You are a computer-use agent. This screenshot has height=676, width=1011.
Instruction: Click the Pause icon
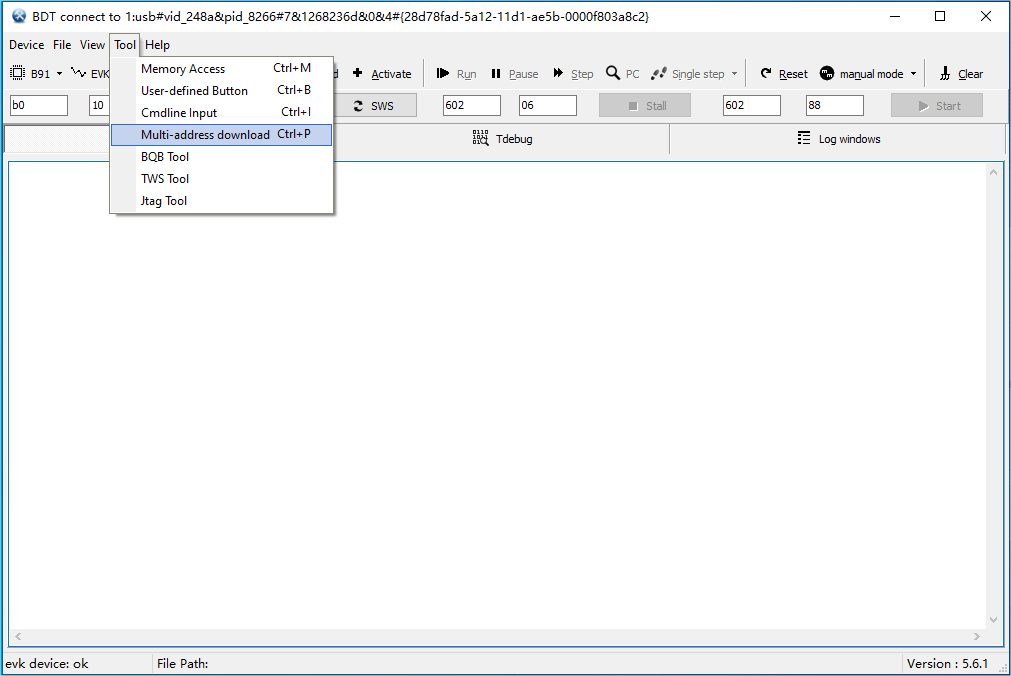point(496,74)
